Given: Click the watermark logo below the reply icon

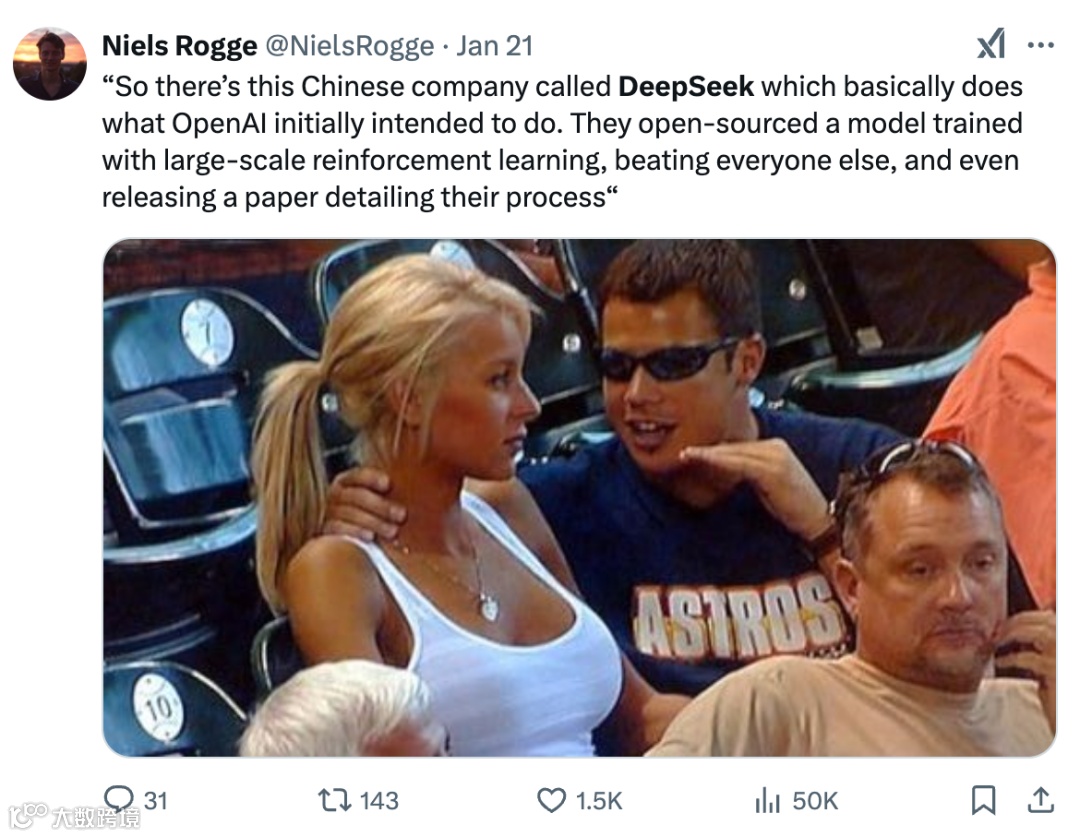Looking at the screenshot, I should (74, 818).
